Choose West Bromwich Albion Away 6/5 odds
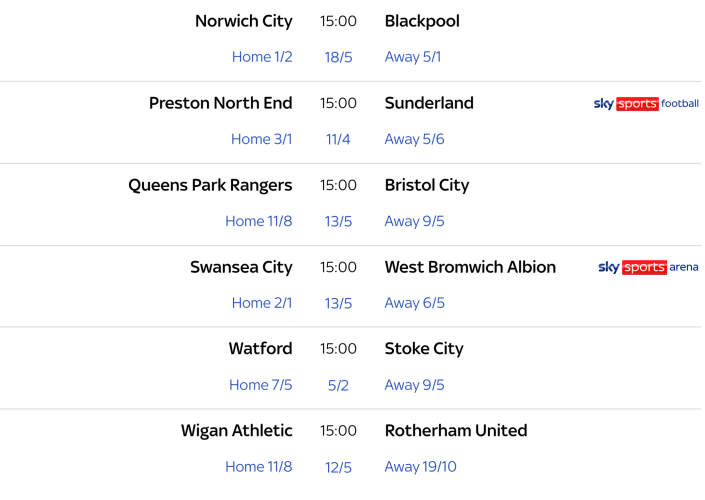The height and width of the screenshot is (500, 705). pos(415,303)
